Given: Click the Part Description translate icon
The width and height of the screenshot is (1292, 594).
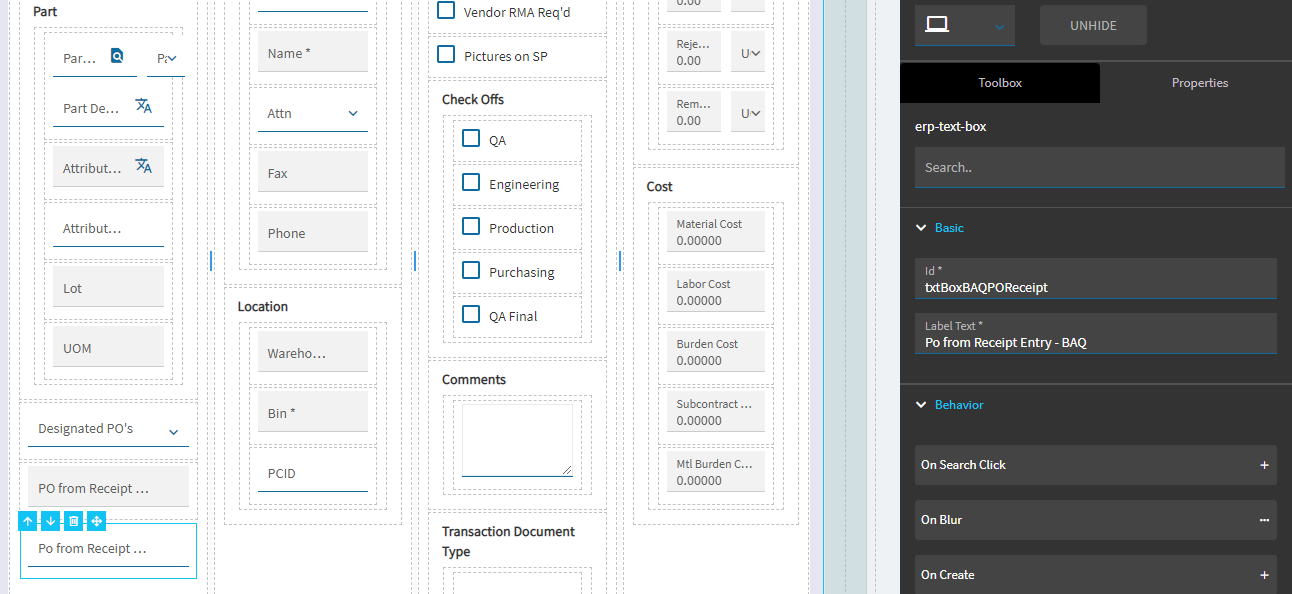Looking at the screenshot, I should coord(143,106).
